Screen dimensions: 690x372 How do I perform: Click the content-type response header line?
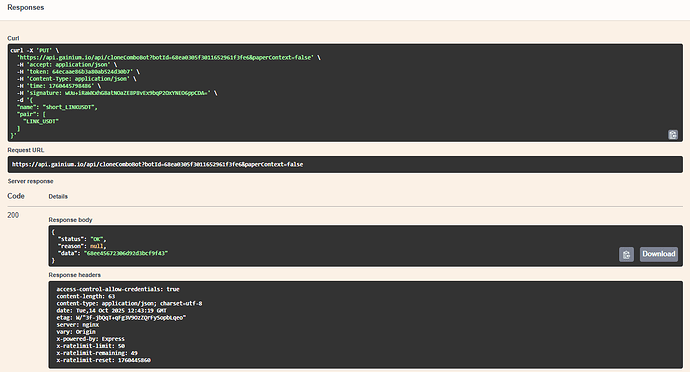click(x=129, y=303)
